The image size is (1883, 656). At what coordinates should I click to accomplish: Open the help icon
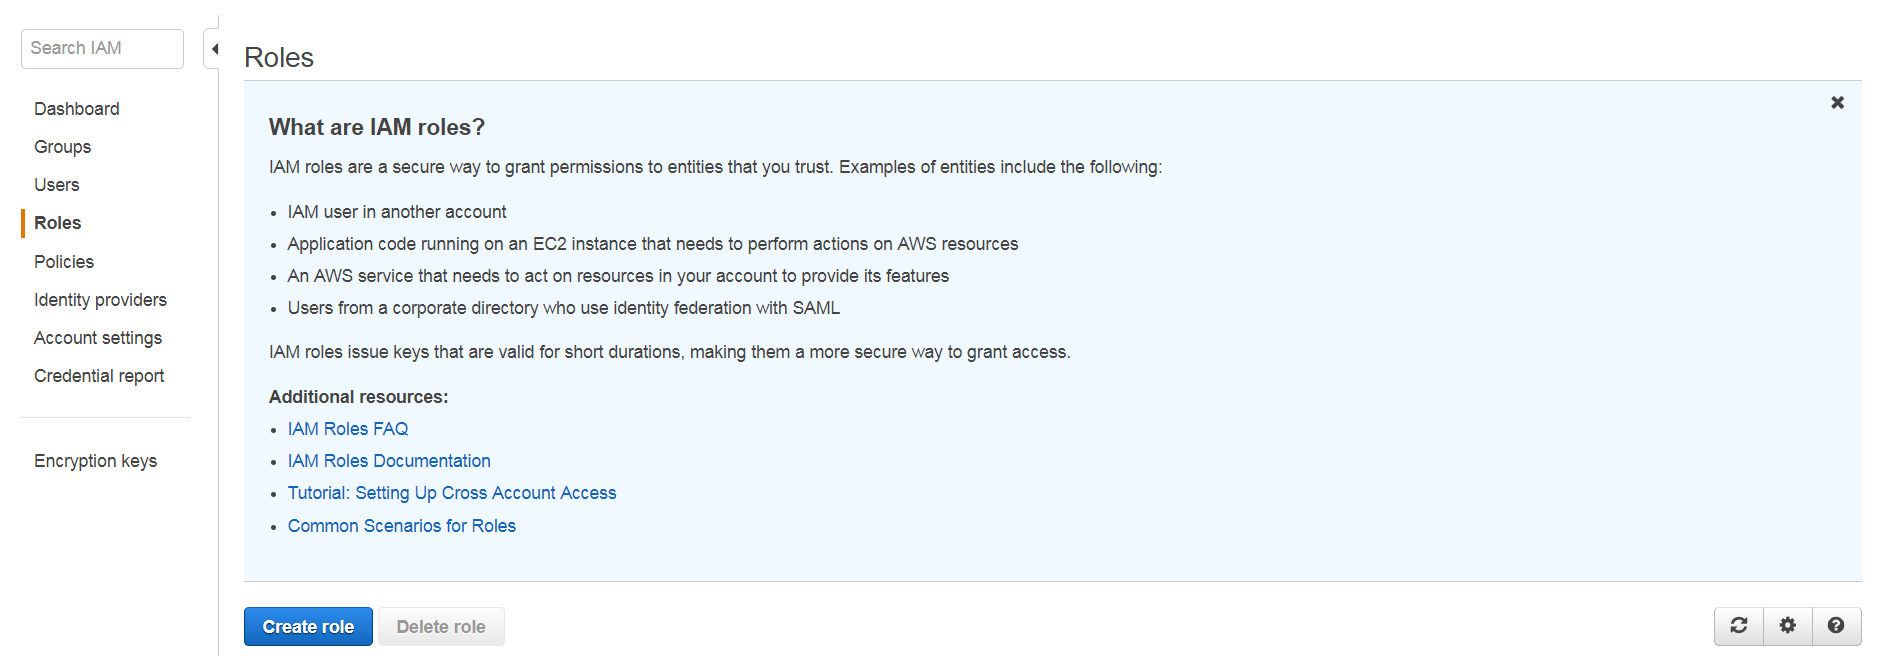click(1836, 625)
